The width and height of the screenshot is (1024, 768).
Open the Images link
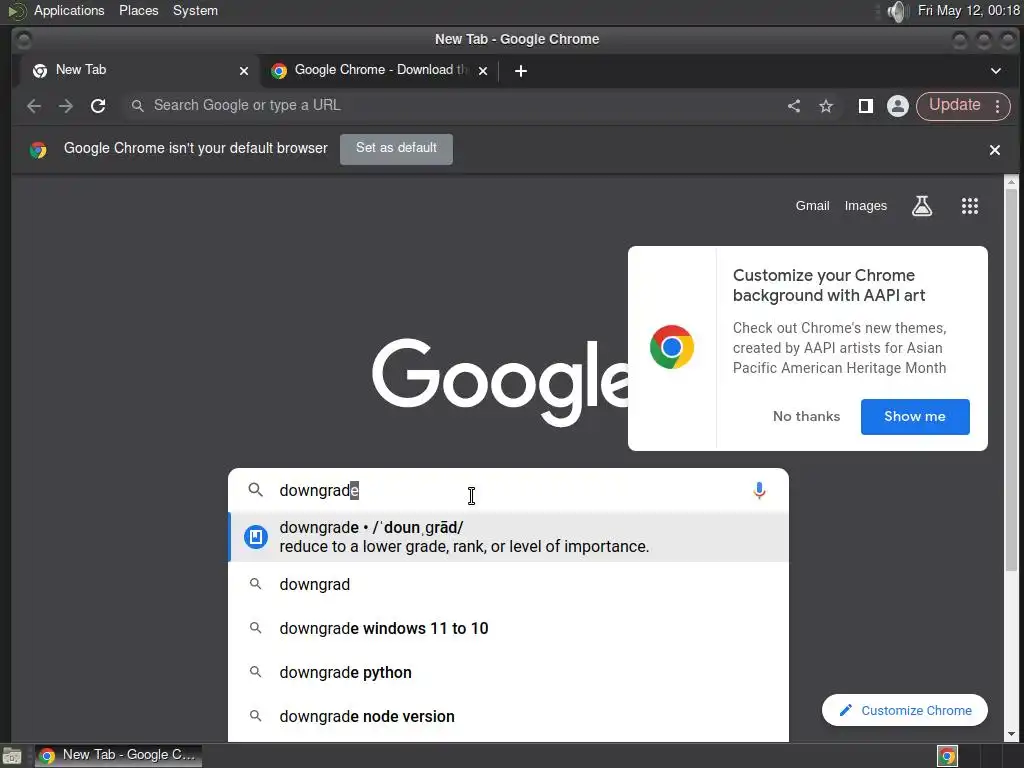tap(865, 206)
